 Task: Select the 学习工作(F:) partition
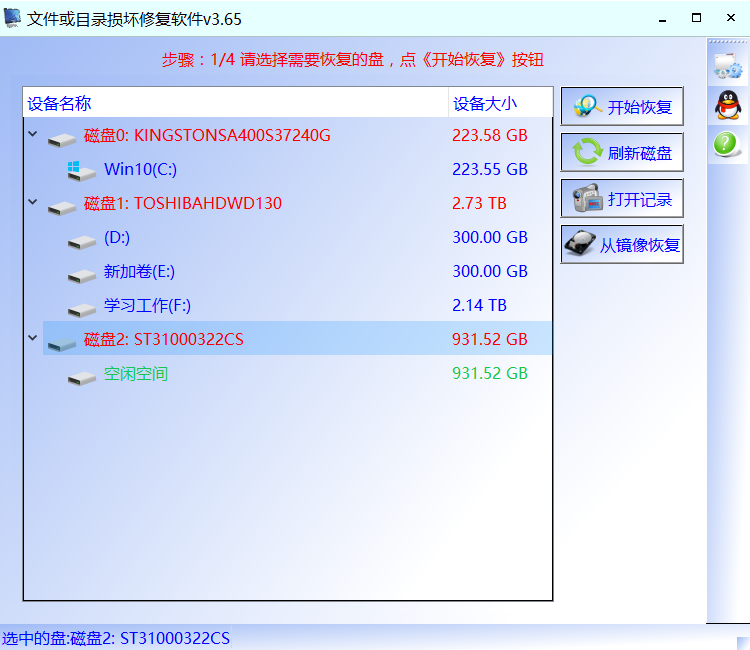tap(147, 305)
